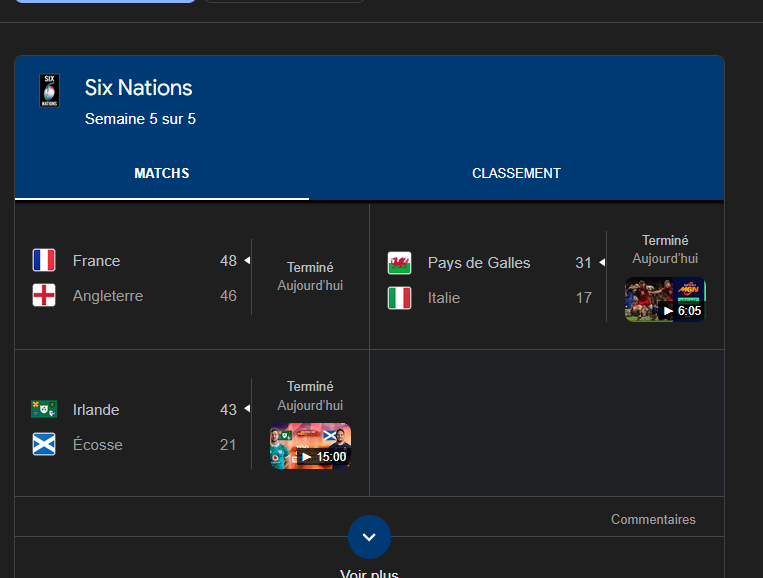Open the CLASSEMENT tab
The height and width of the screenshot is (578, 763).
[x=516, y=174]
